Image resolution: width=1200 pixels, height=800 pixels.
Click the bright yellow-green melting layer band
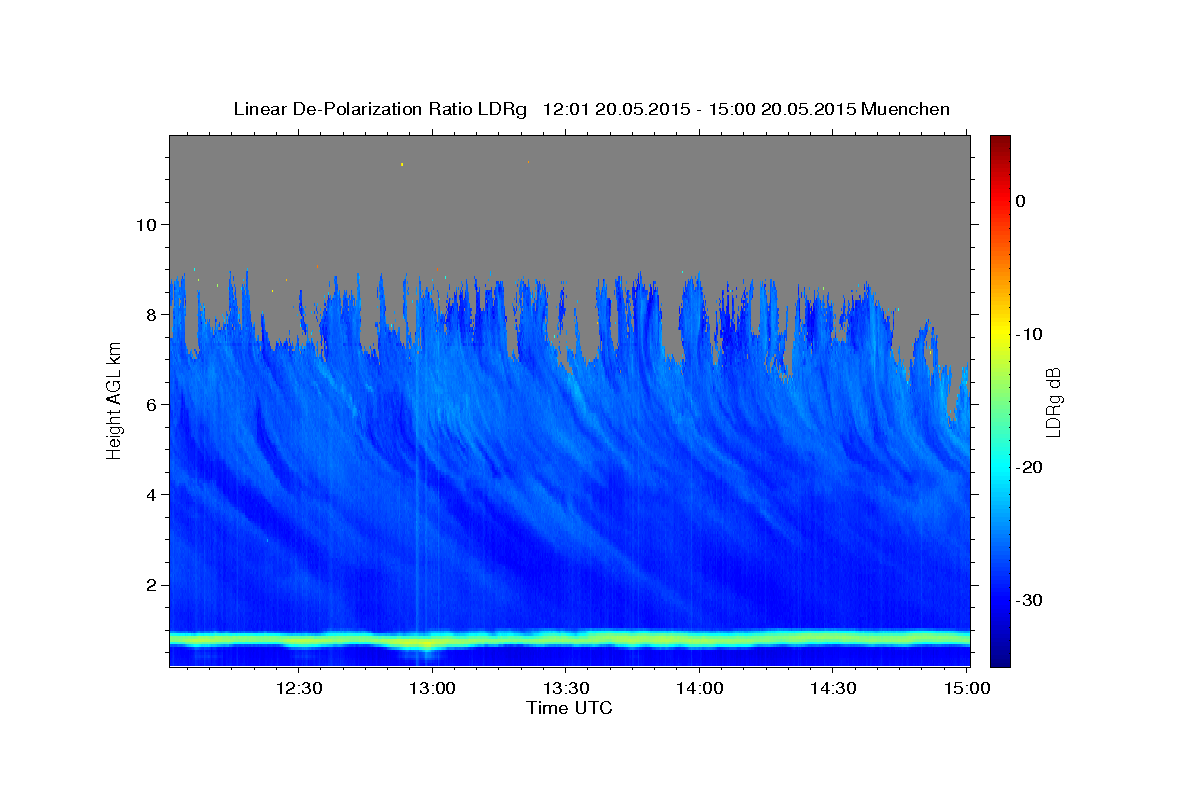570,638
